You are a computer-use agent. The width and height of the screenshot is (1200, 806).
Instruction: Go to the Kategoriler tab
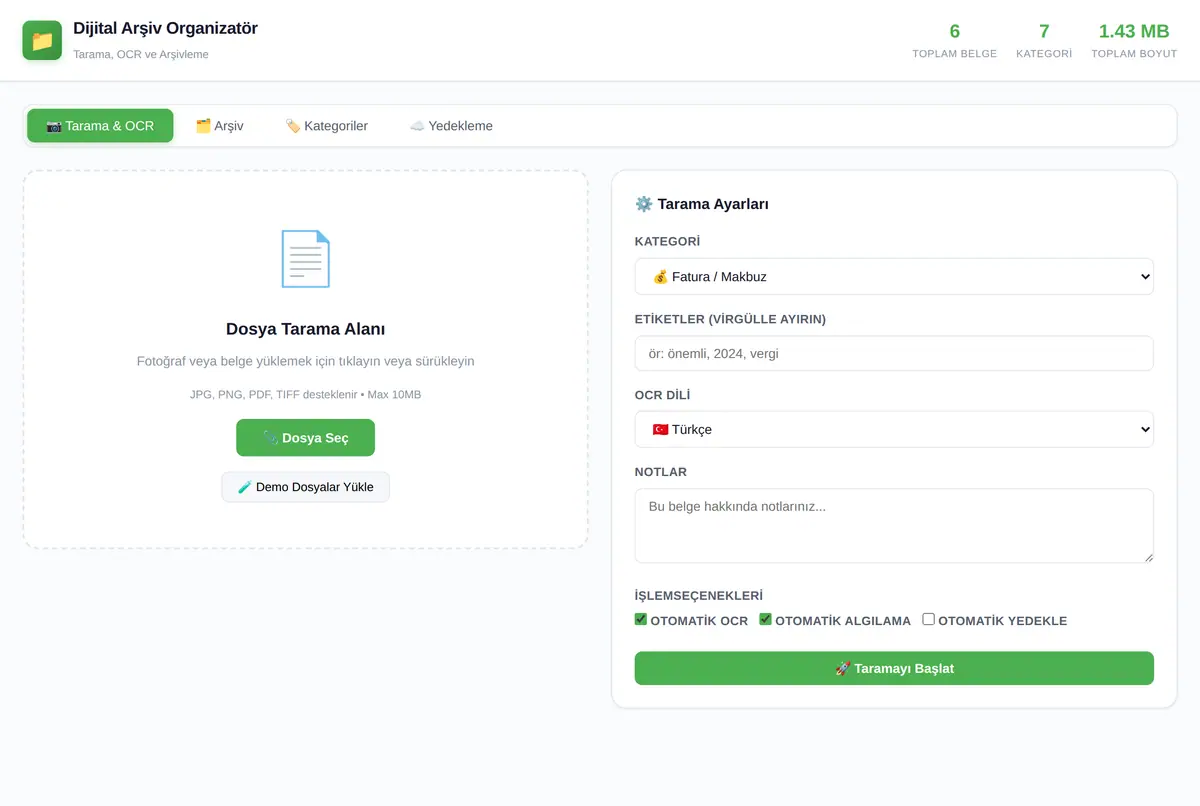(x=326, y=126)
